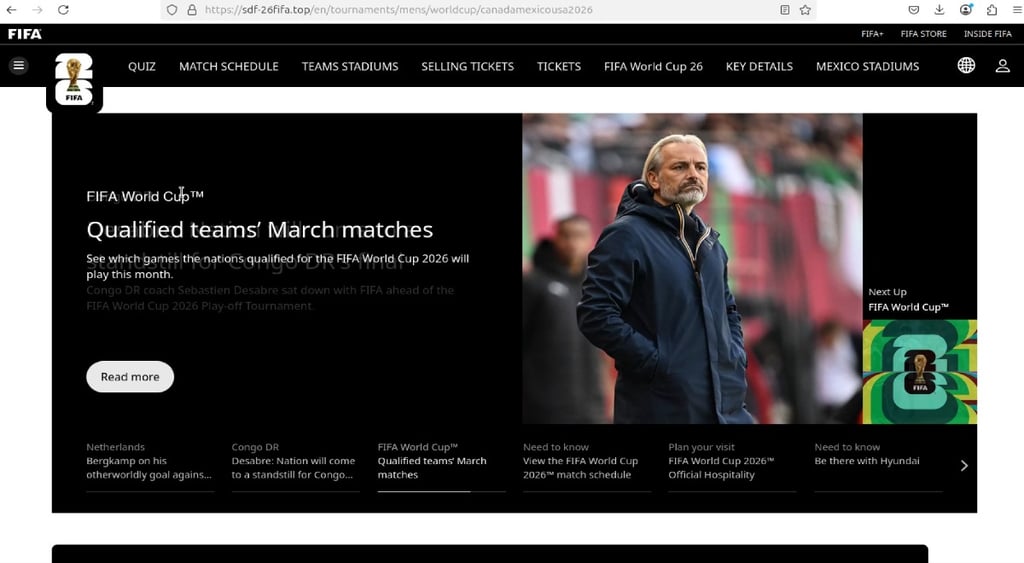Click the Next Up label text

tap(887, 292)
